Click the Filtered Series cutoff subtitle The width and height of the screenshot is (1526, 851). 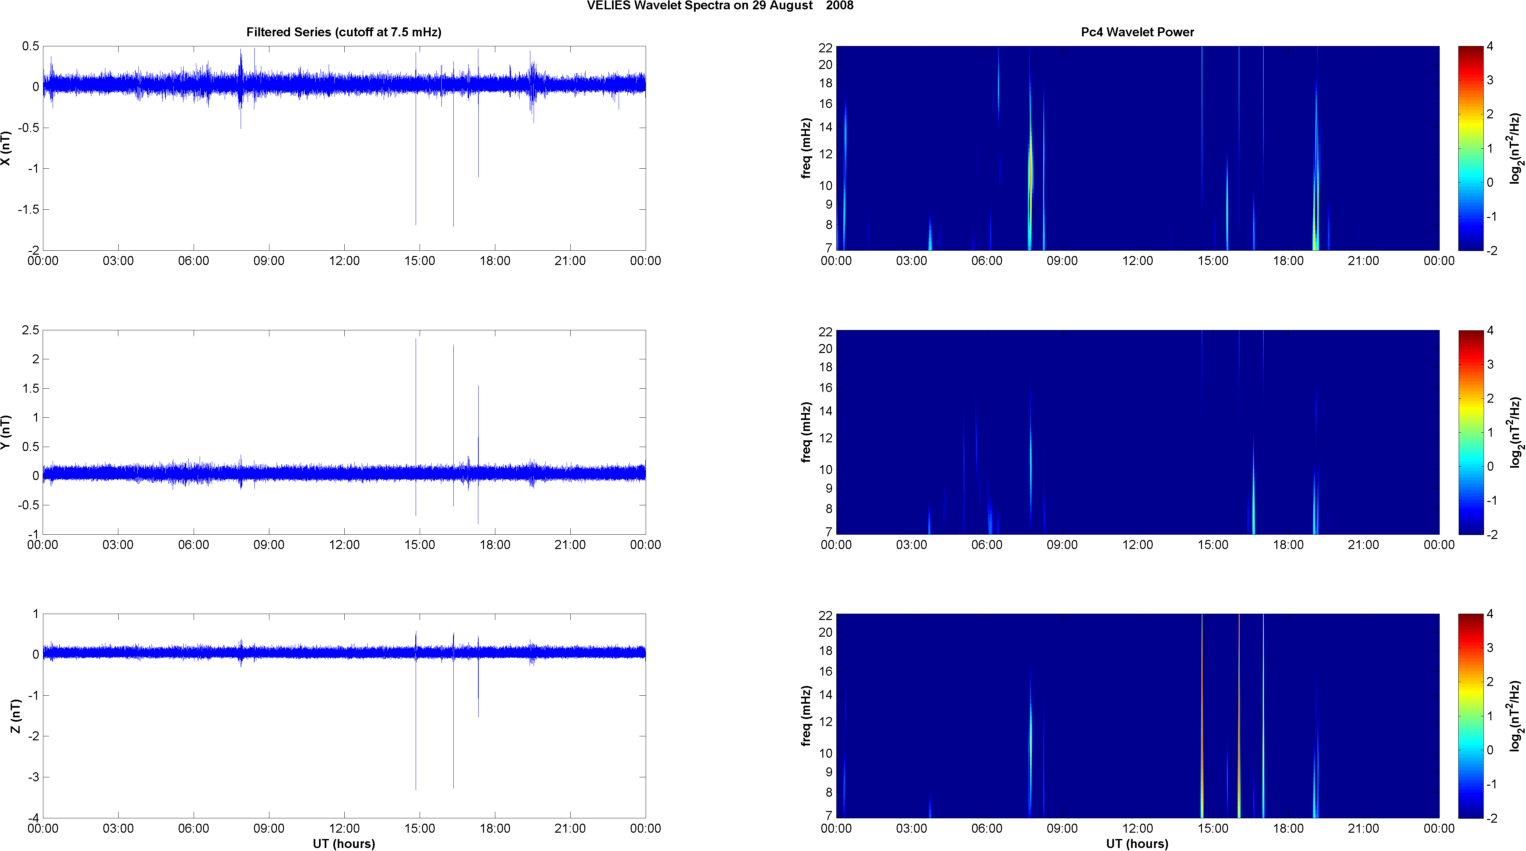click(x=343, y=32)
